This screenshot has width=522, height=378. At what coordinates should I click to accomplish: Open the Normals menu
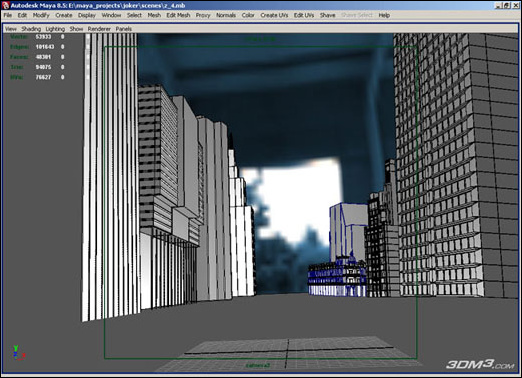point(226,15)
